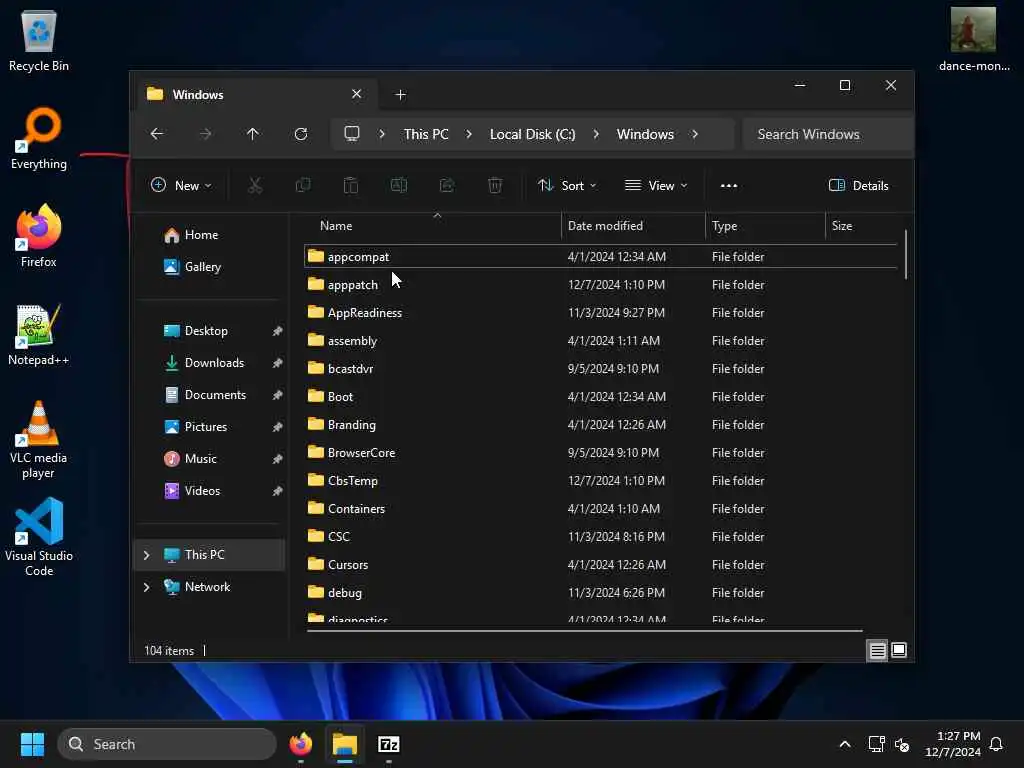
Task: Go back with the Back arrow
Action: coord(157,134)
